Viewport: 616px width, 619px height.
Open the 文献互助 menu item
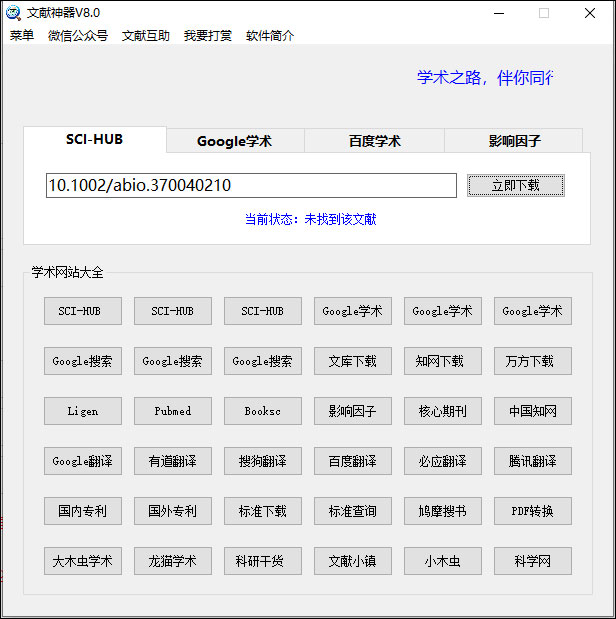[146, 36]
